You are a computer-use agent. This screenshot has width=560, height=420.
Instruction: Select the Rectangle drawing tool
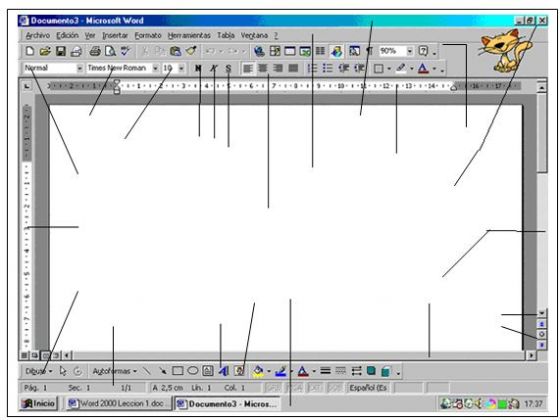click(x=178, y=371)
